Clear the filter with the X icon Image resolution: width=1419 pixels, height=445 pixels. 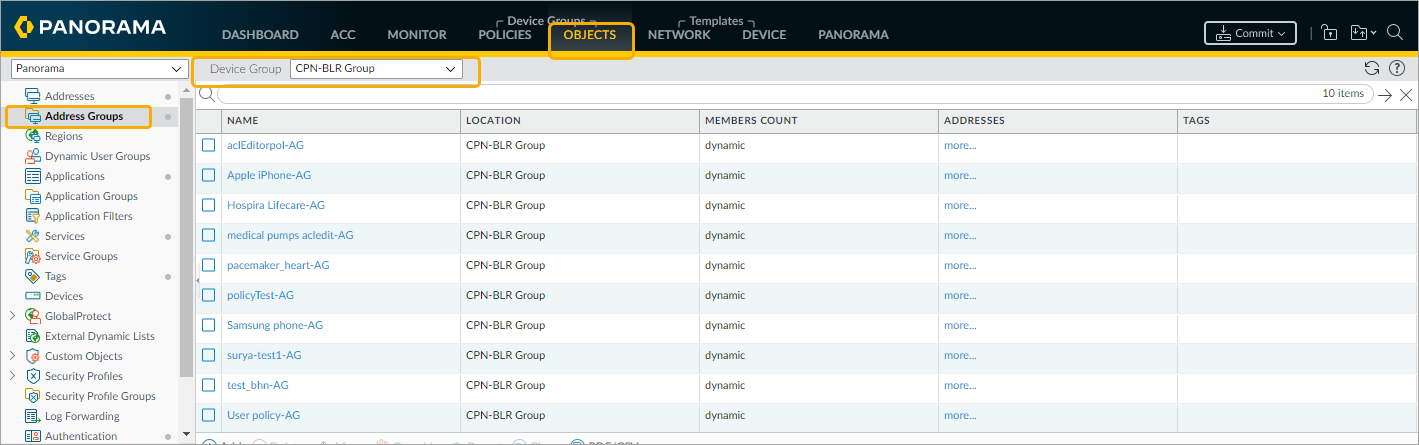[1405, 95]
